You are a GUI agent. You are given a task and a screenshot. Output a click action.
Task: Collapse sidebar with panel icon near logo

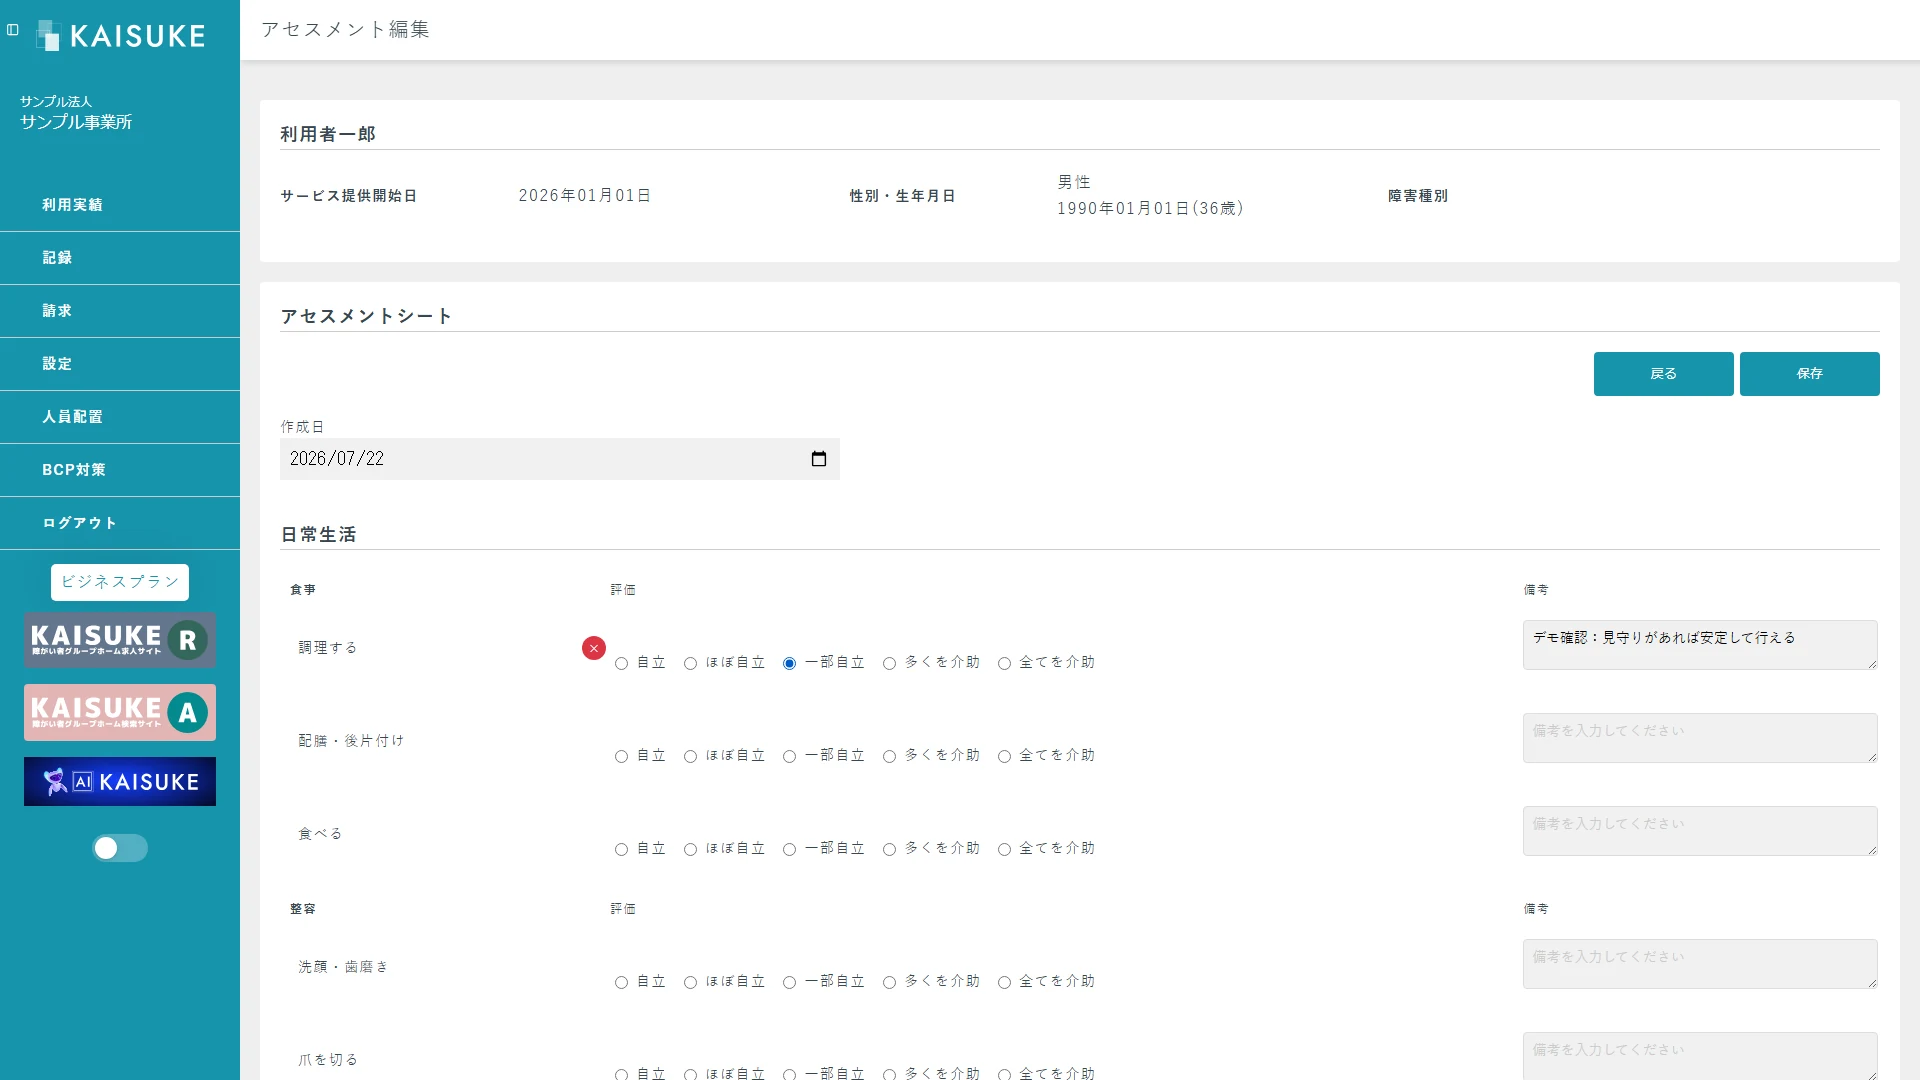[13, 30]
